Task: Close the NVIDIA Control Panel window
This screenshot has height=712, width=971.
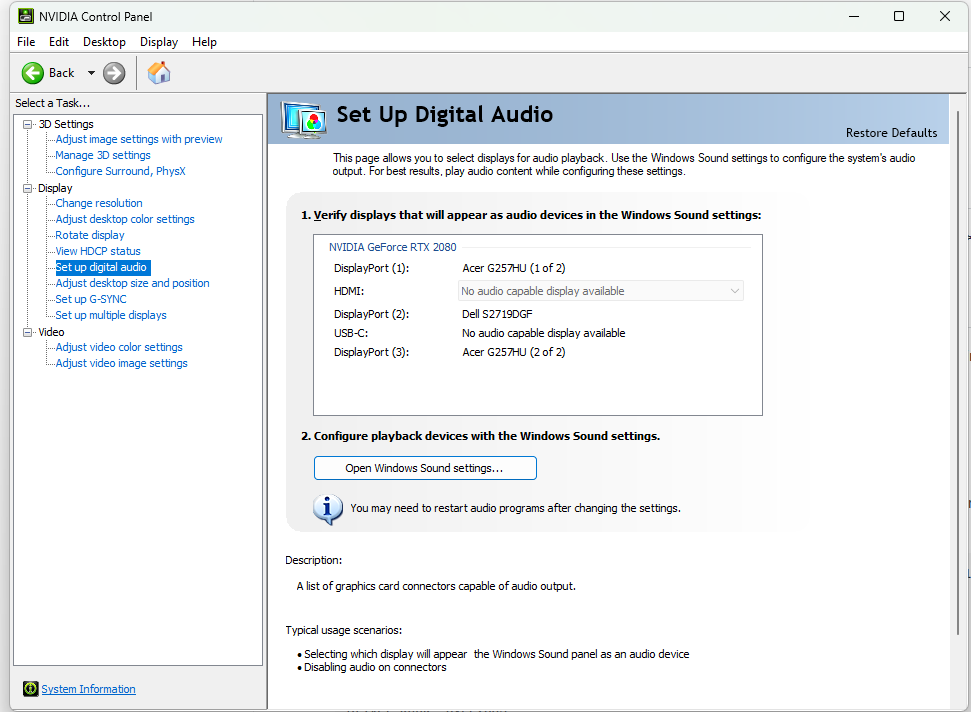Action: coord(944,16)
